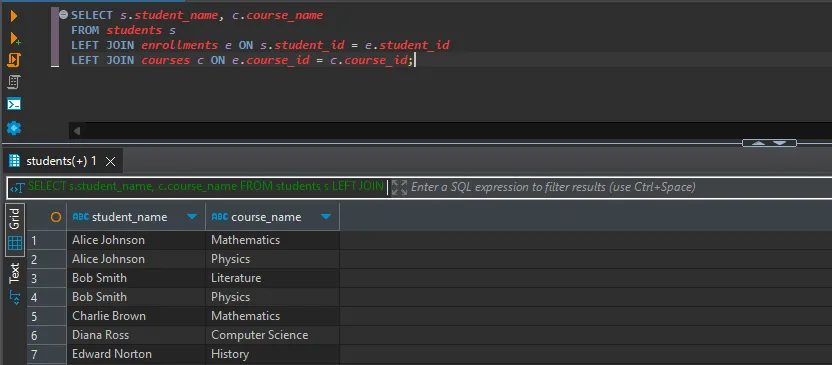Select Mathematics cell in row 1
The image size is (832, 365).
(272, 240)
